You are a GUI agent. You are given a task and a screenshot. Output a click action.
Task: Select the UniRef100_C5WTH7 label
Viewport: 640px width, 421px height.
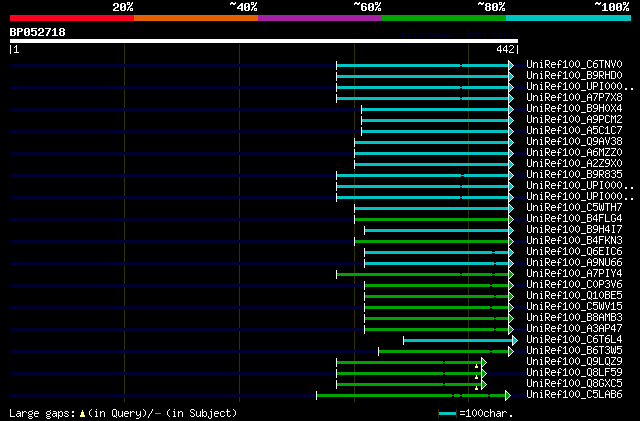click(x=574, y=208)
